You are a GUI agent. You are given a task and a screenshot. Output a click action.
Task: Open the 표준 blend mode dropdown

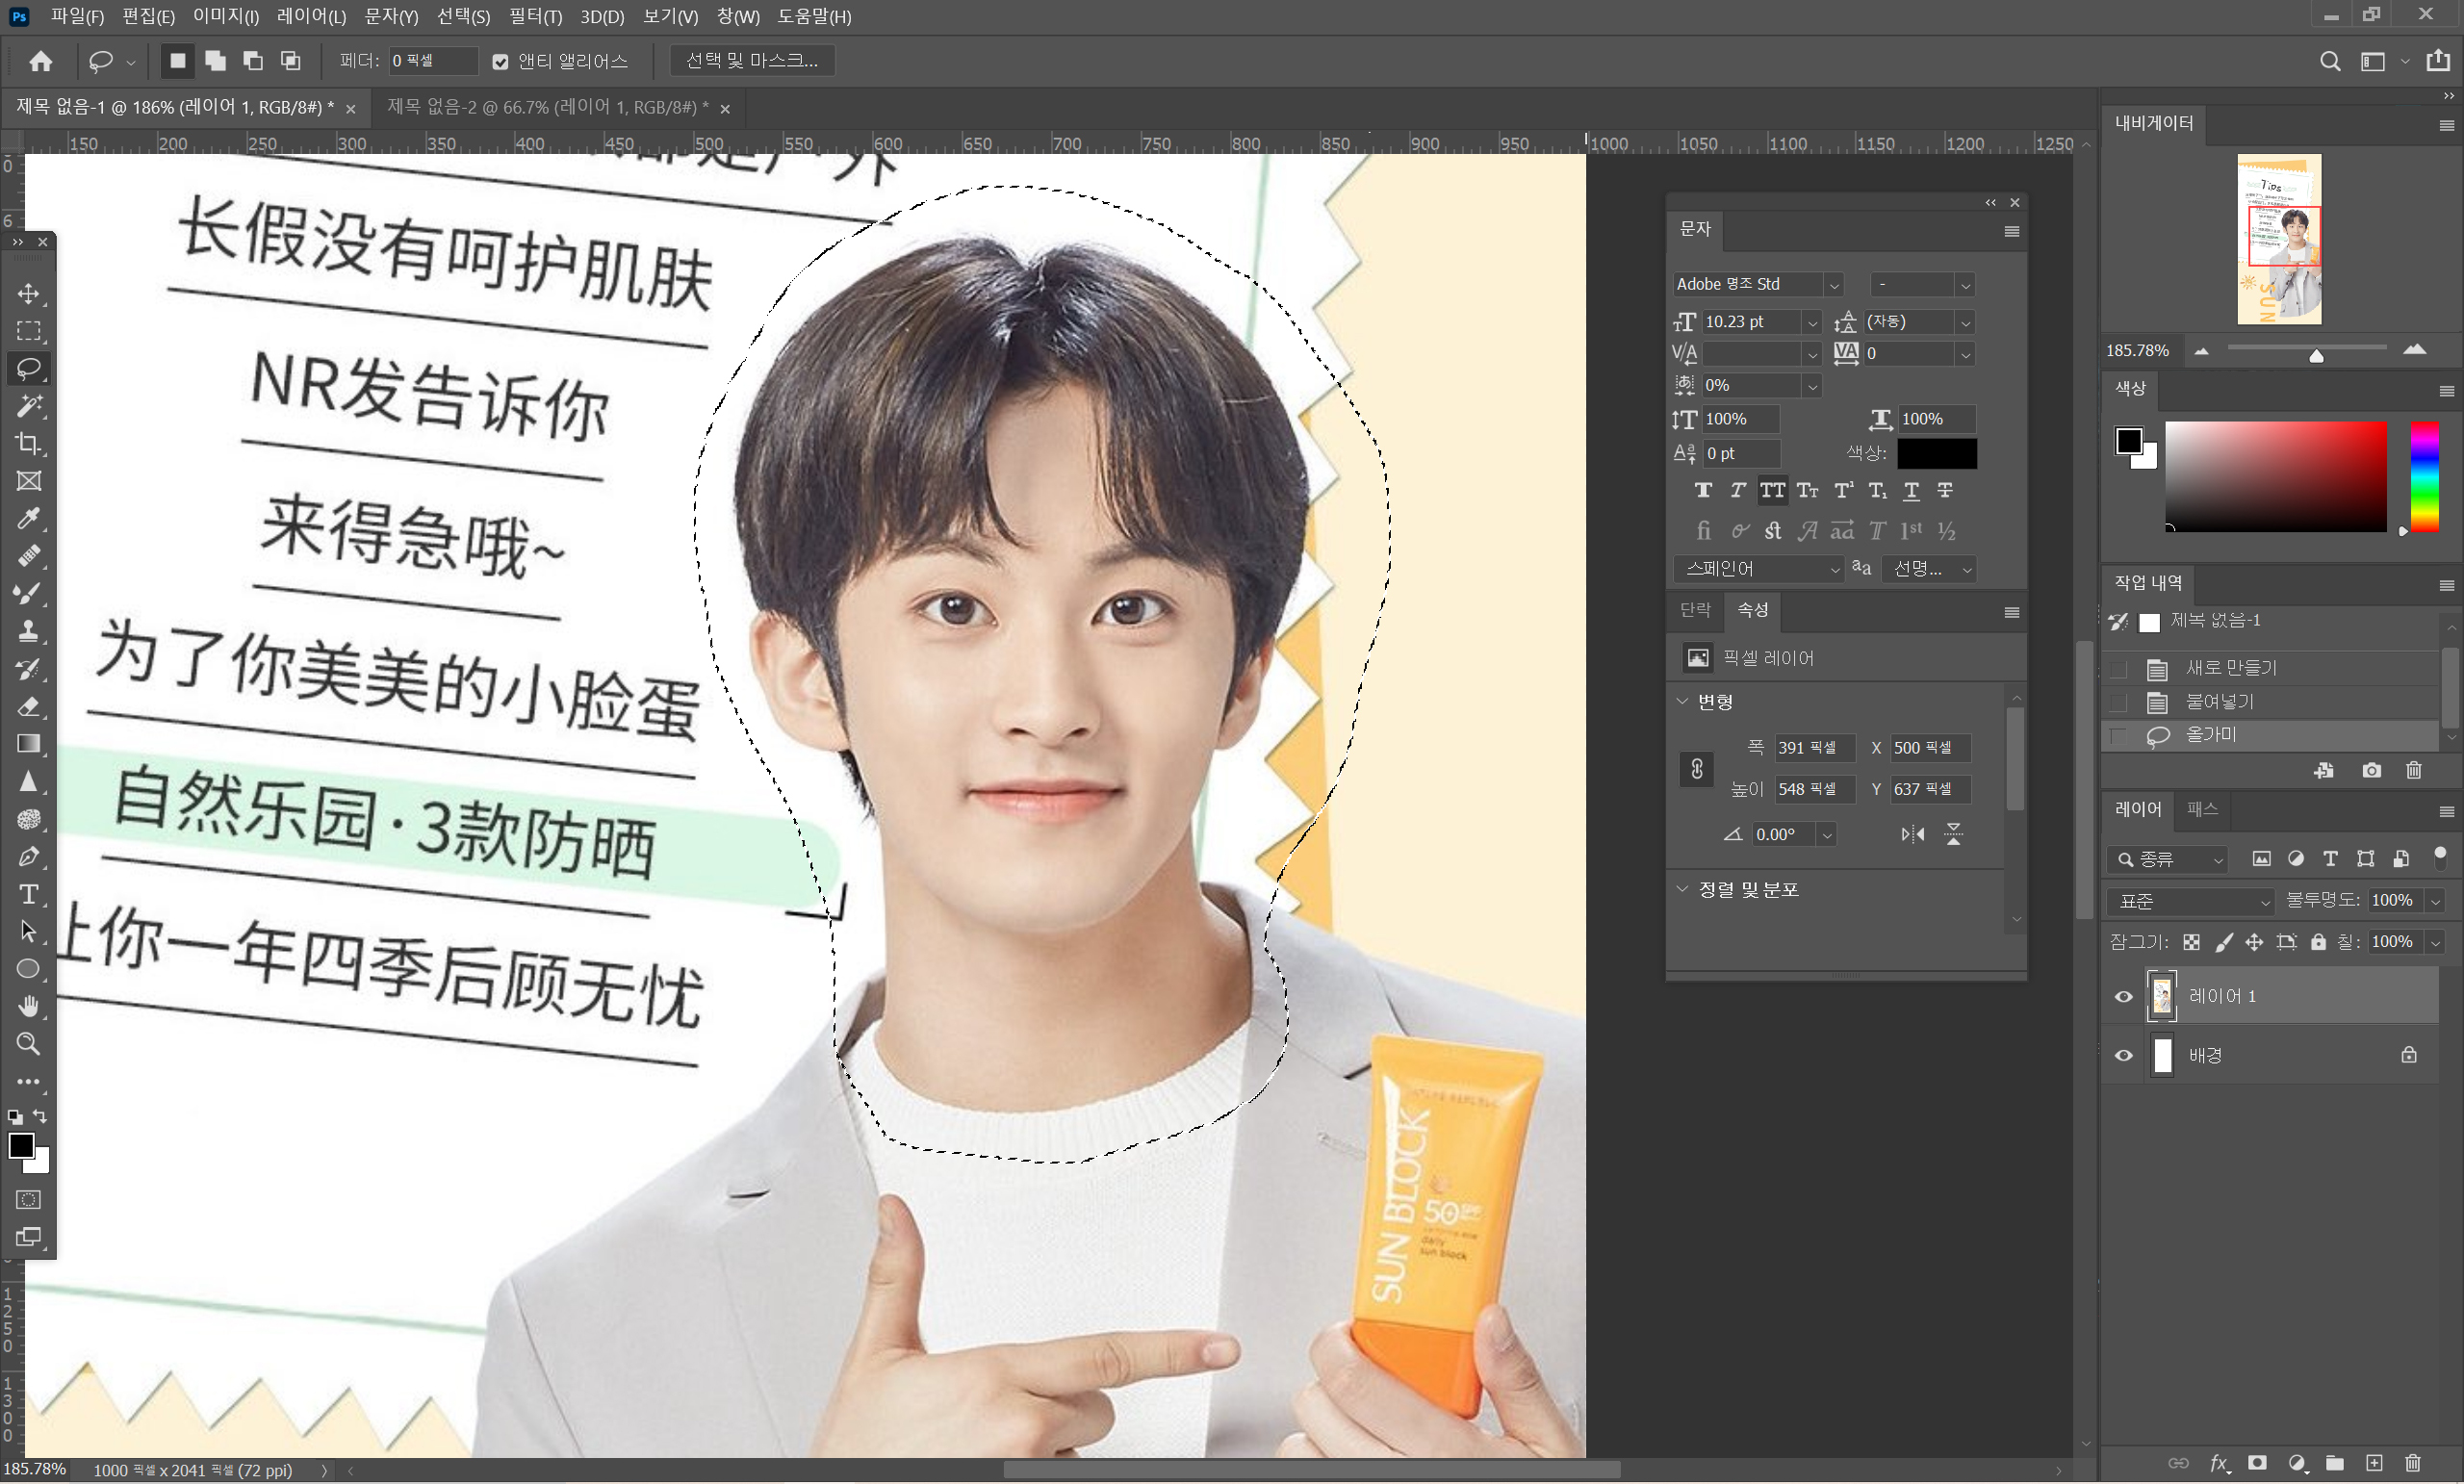2190,901
